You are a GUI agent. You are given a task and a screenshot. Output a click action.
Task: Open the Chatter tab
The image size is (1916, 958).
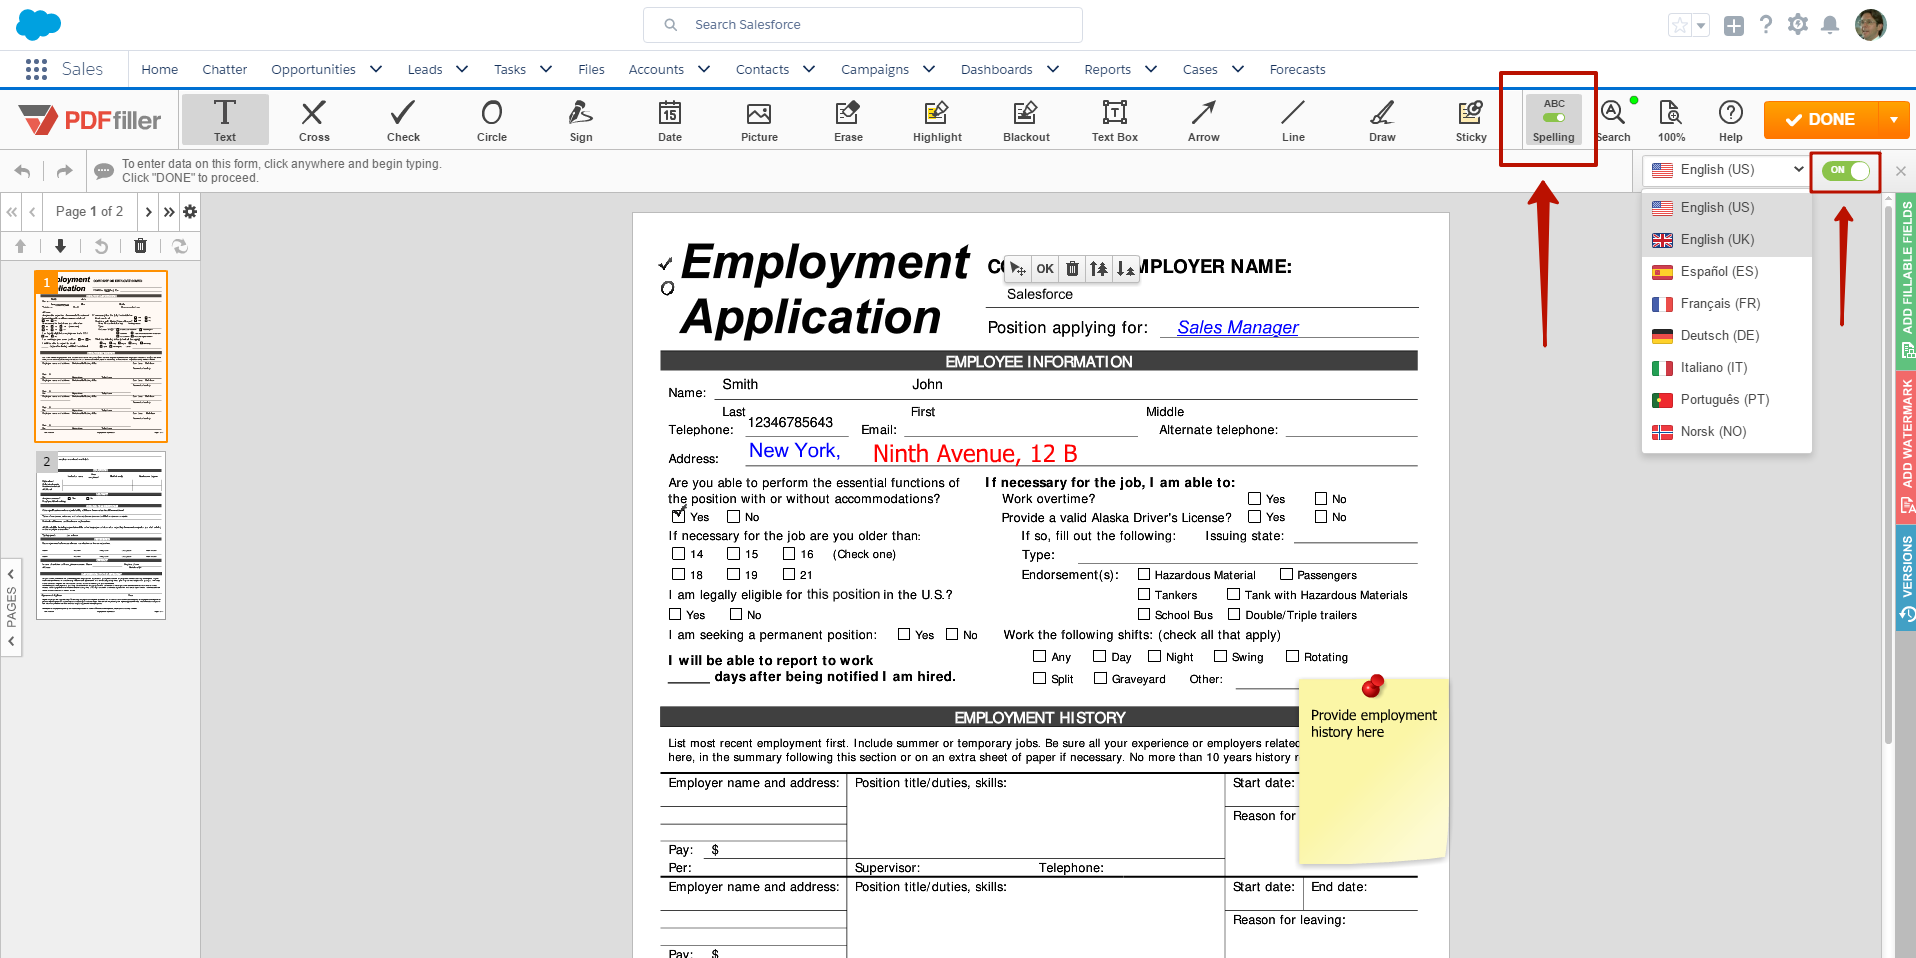[225, 69]
